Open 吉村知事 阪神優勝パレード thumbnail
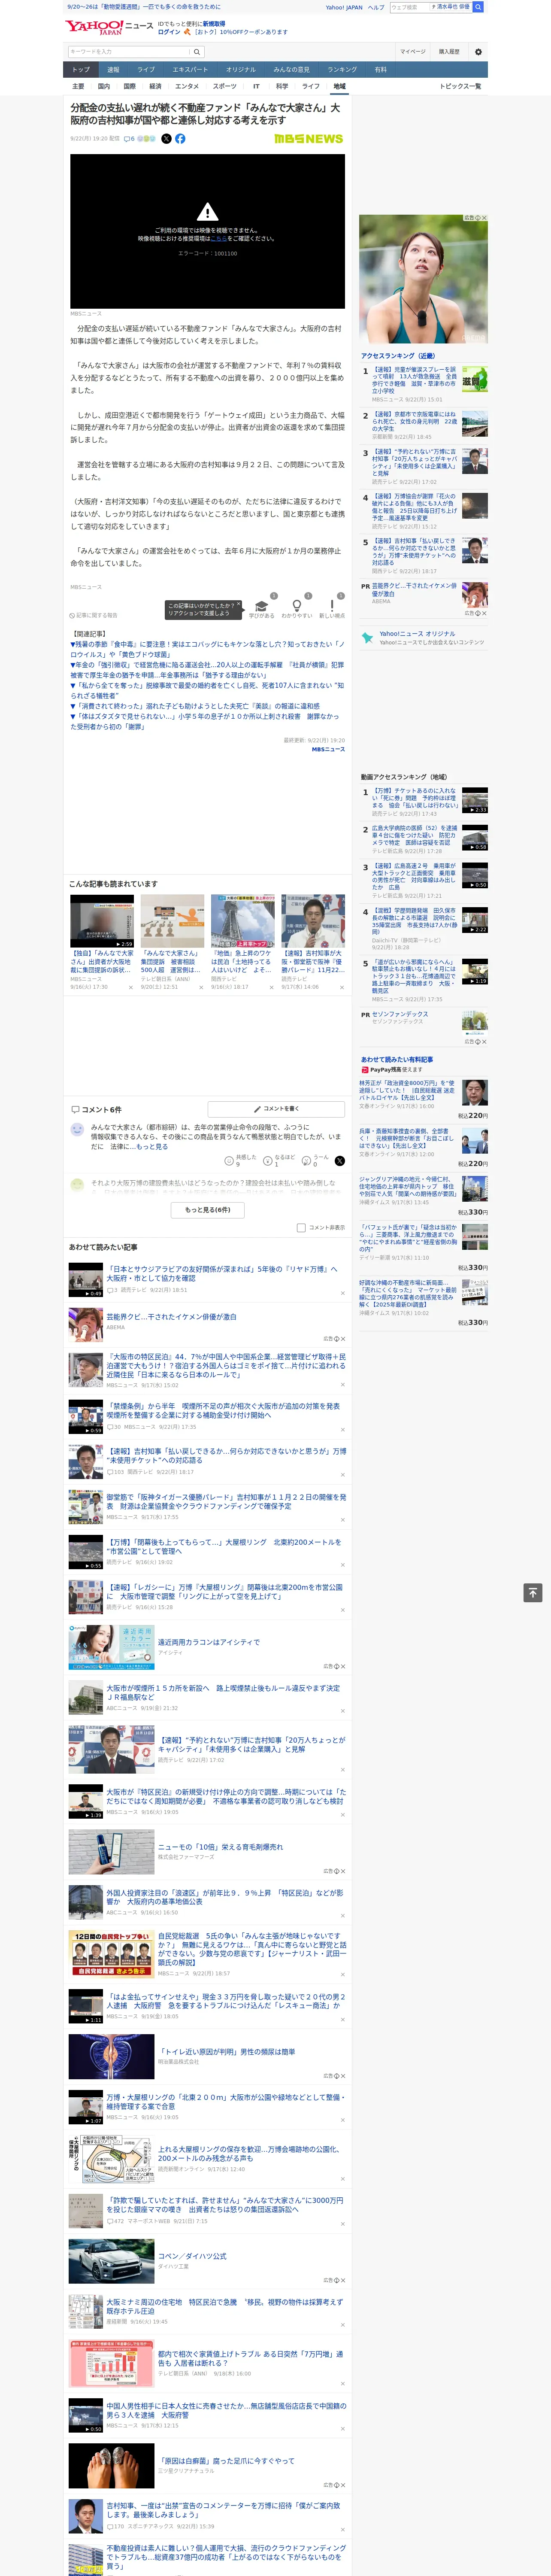 [313, 920]
